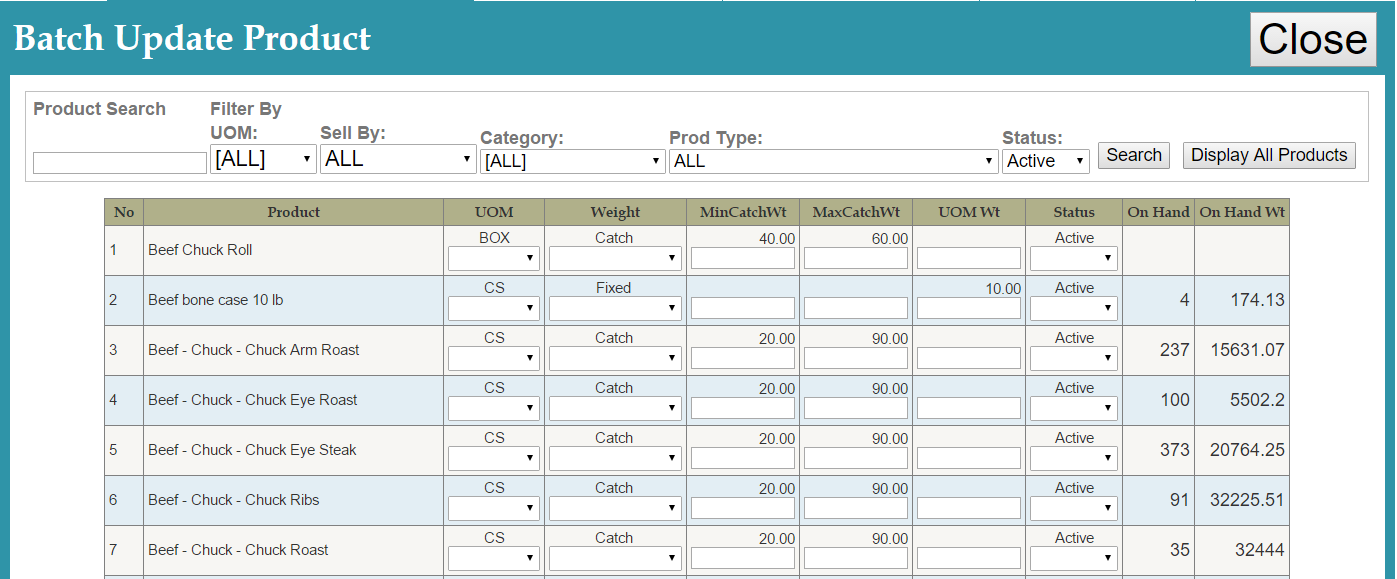Click the MinCatchWt field for Beef bone case 10 lb
The width and height of the screenshot is (1397, 579).
point(743,308)
